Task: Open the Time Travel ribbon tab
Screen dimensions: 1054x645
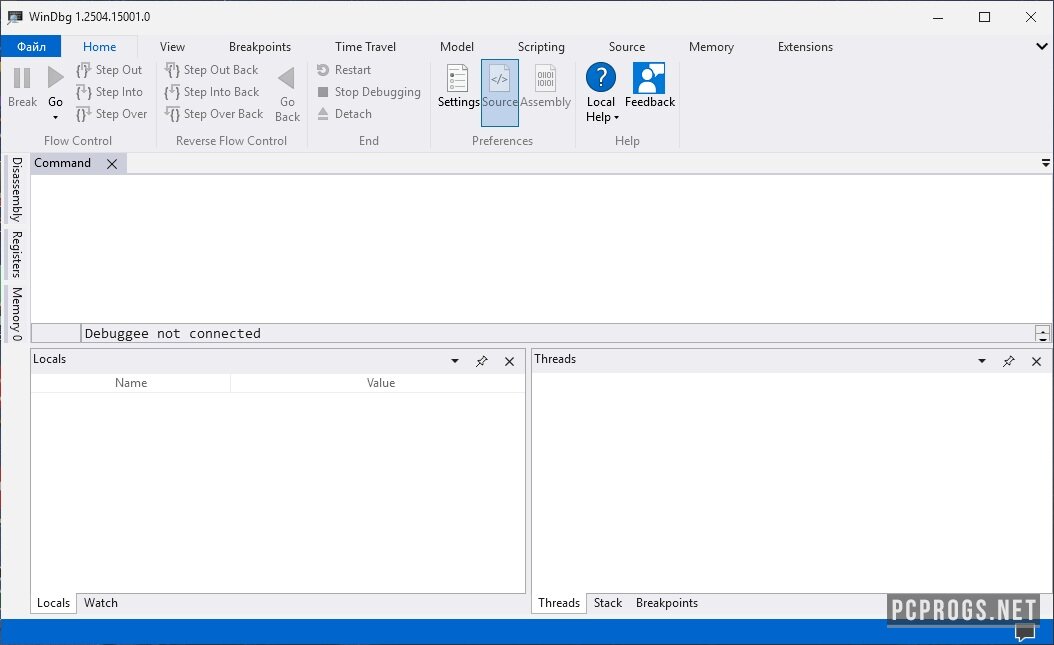Action: (x=365, y=46)
